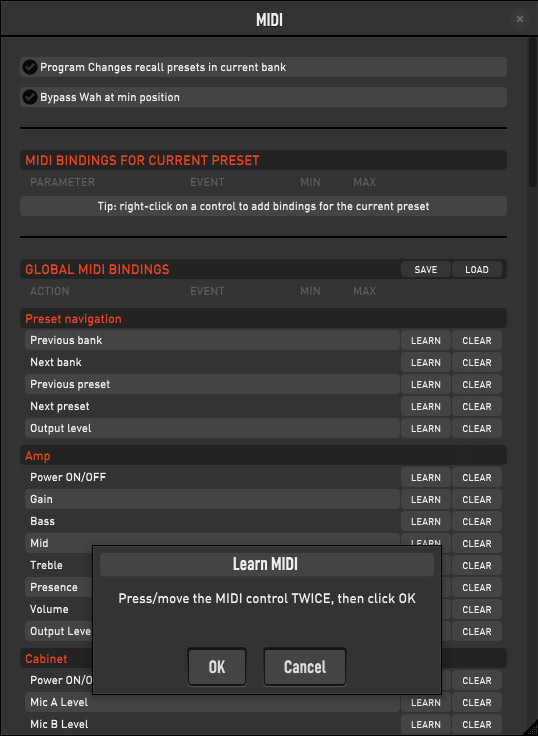
Task: Learn MIDI for Output level
Action: 425,429
